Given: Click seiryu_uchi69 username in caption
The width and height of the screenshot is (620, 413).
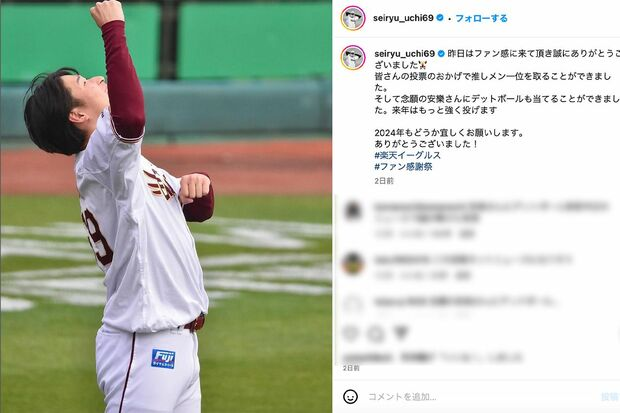Looking at the screenshot, I should pos(405,53).
